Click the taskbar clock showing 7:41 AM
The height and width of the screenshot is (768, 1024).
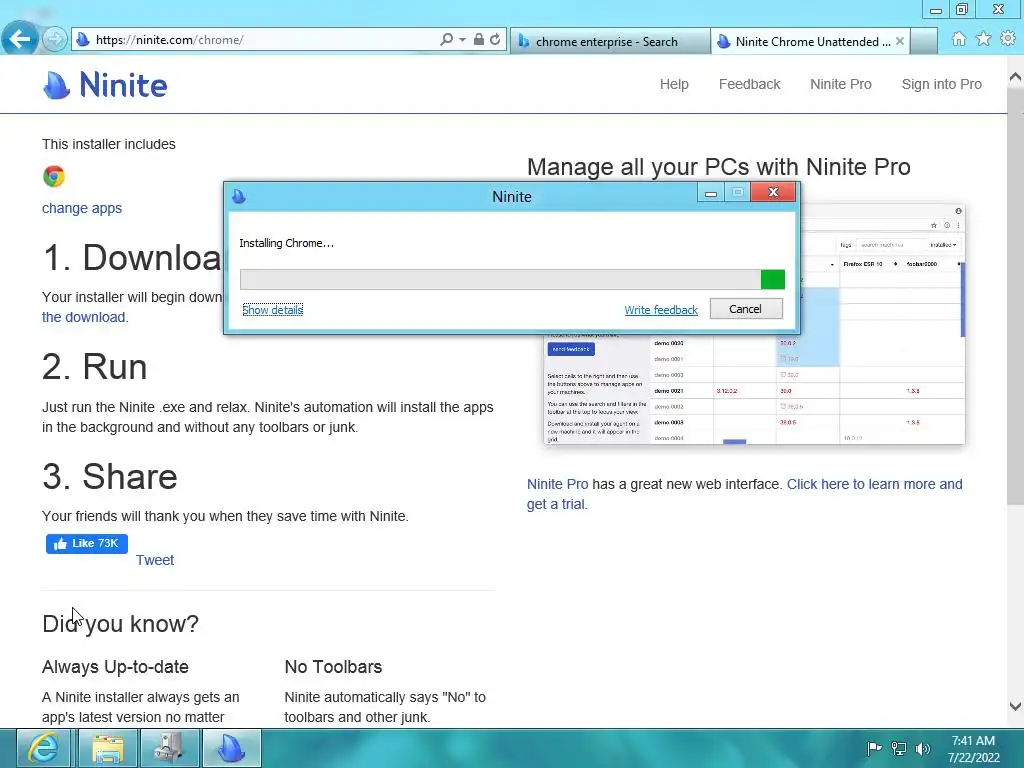pyautogui.click(x=973, y=749)
